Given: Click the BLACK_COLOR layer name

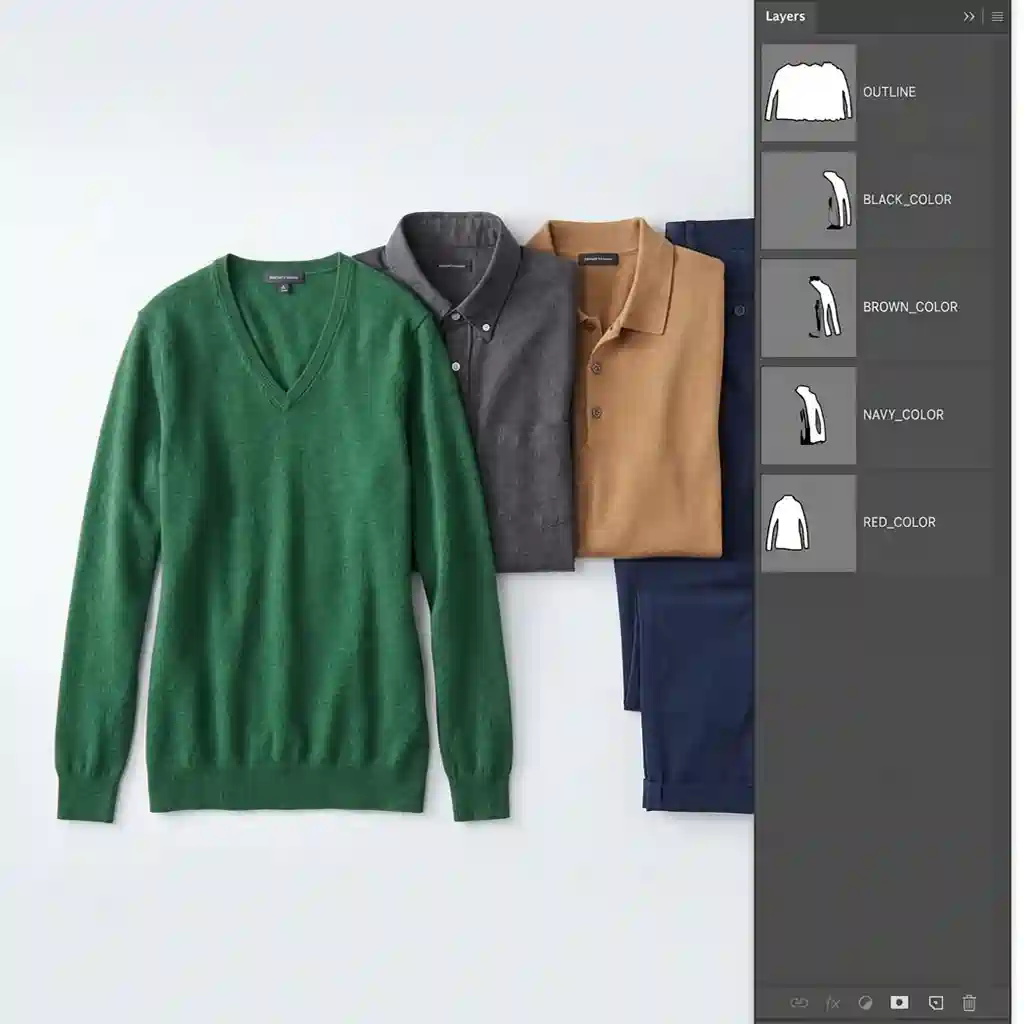Looking at the screenshot, I should (907, 200).
